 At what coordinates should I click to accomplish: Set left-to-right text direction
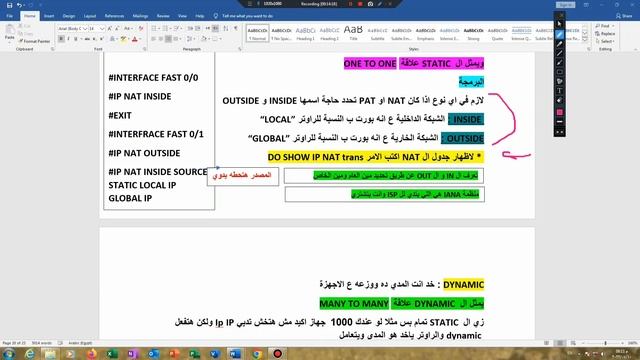tap(208, 29)
